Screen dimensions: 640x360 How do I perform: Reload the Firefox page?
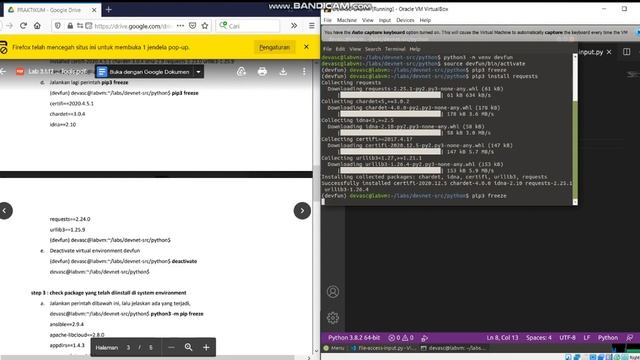tap(23, 26)
